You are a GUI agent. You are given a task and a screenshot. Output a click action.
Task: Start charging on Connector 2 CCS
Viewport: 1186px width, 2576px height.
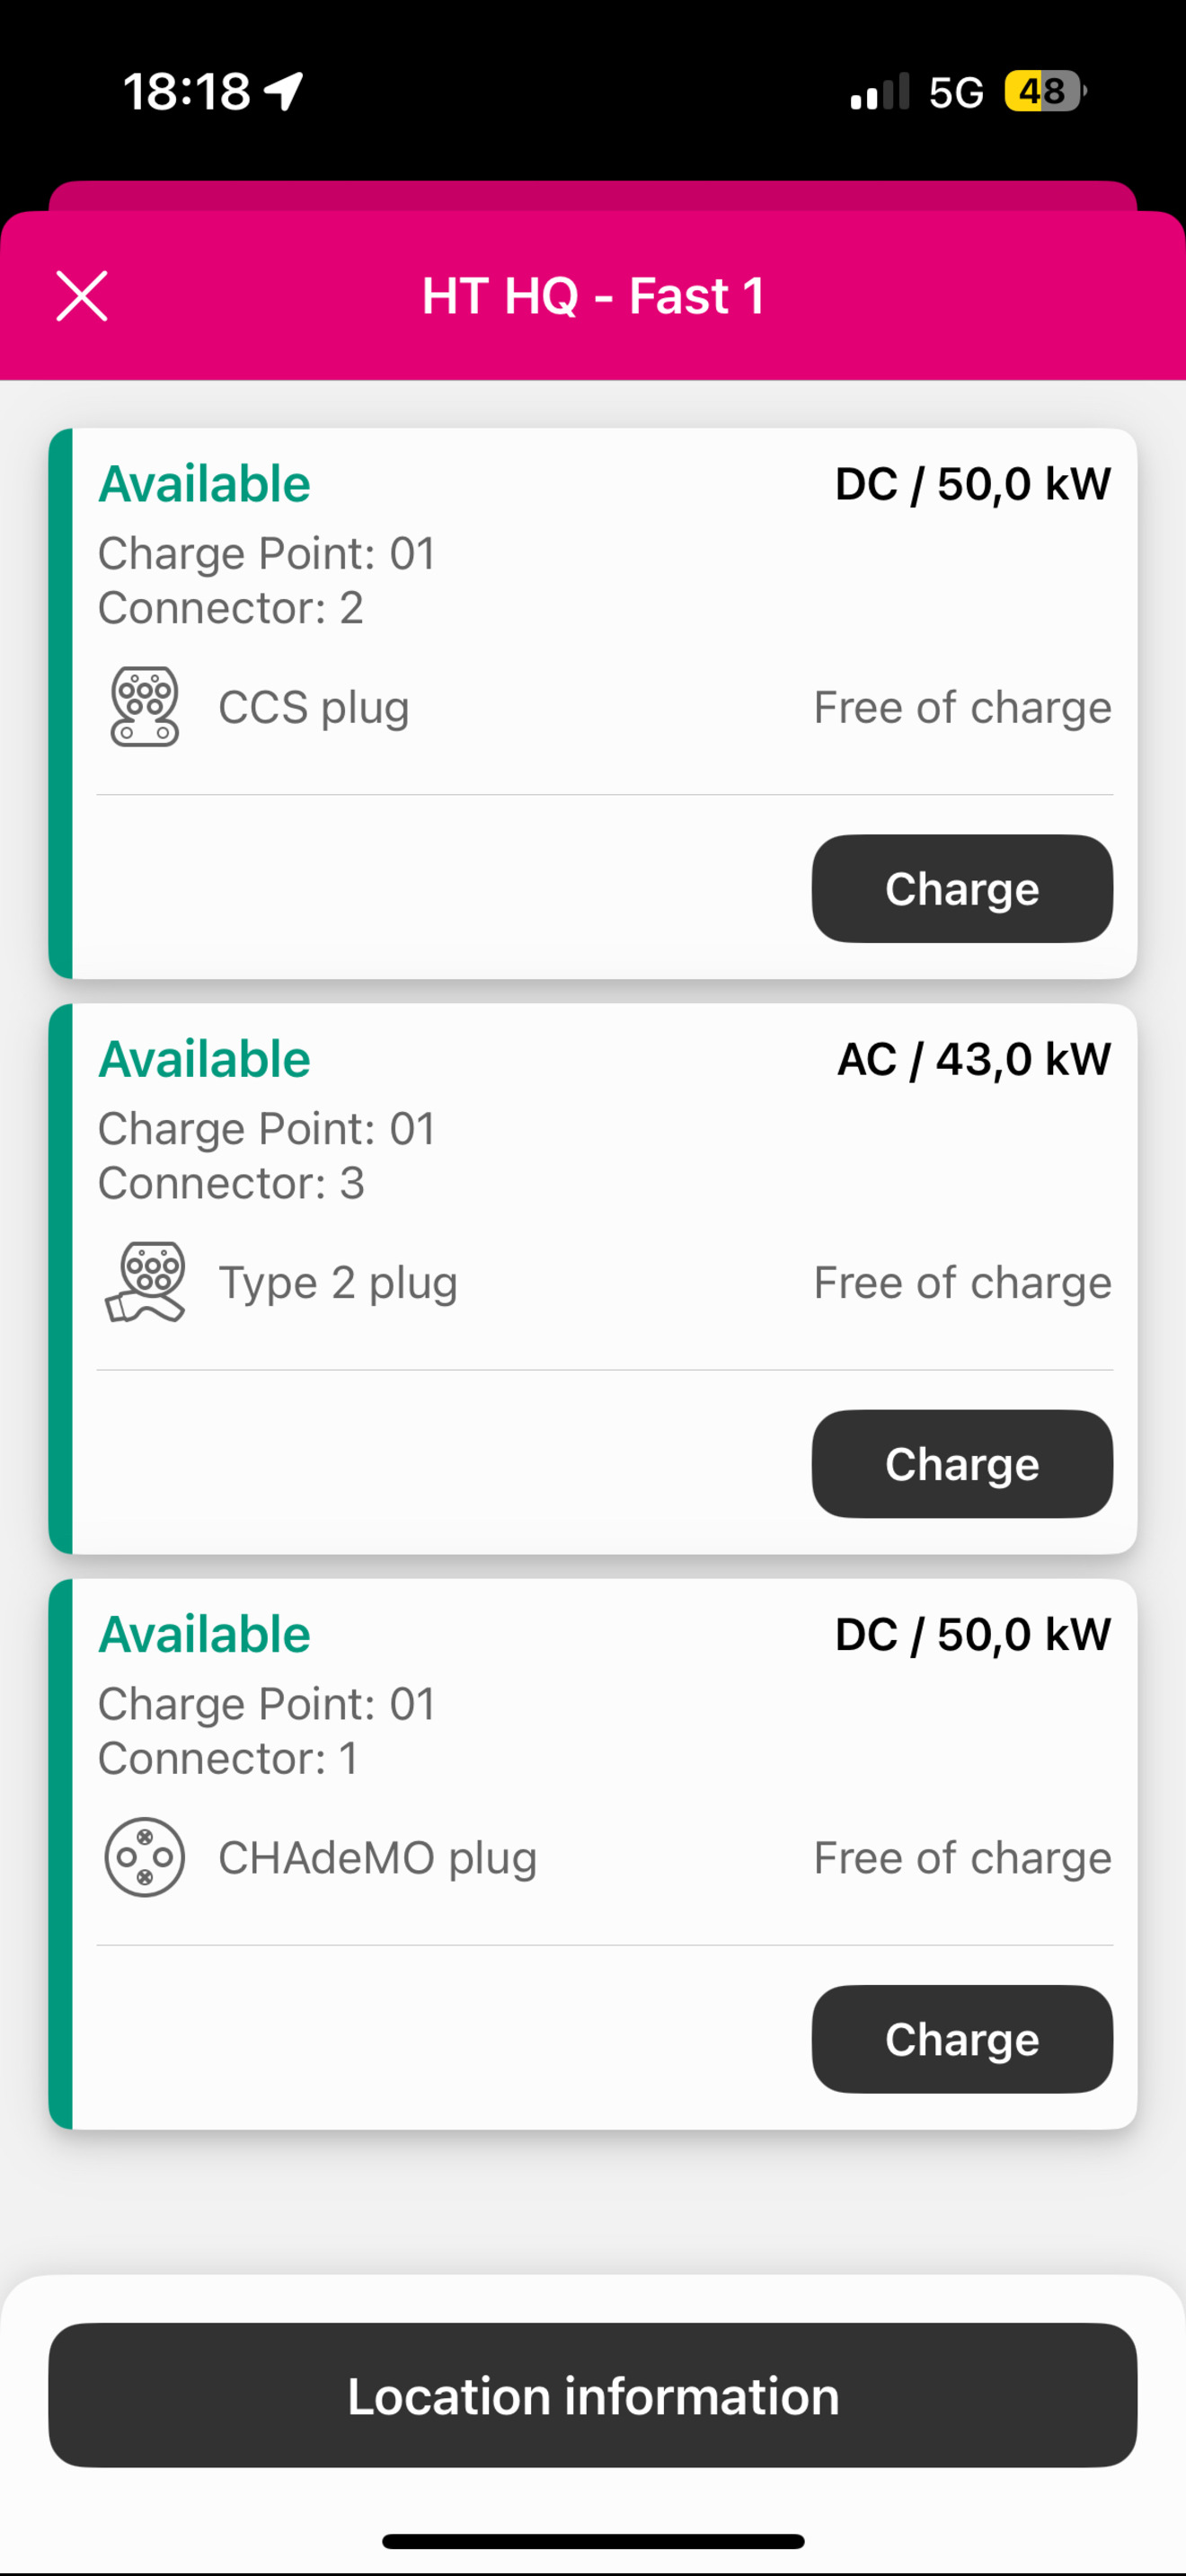tap(962, 889)
